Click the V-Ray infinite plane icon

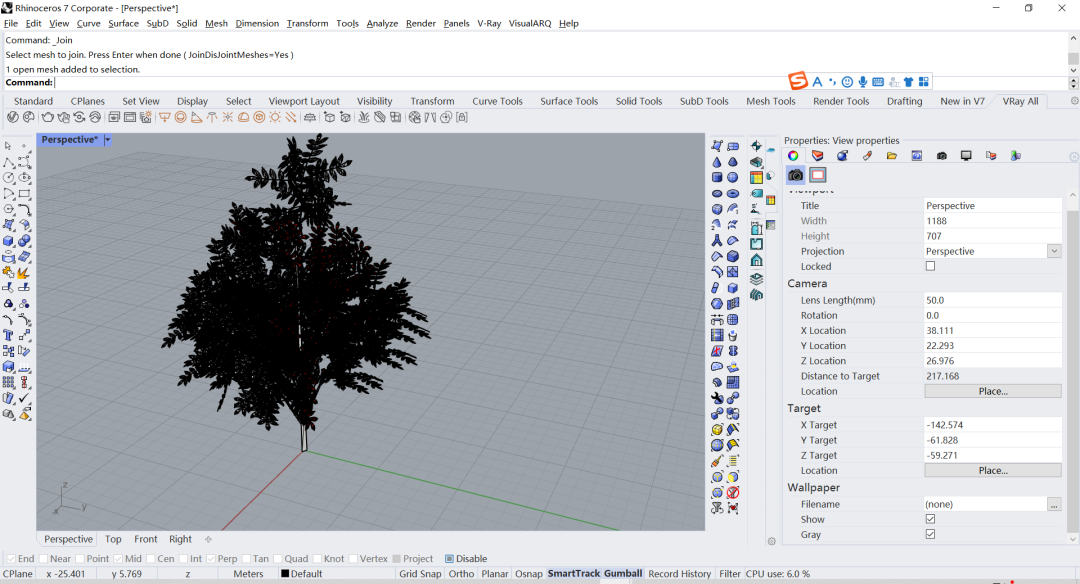(x=310, y=117)
